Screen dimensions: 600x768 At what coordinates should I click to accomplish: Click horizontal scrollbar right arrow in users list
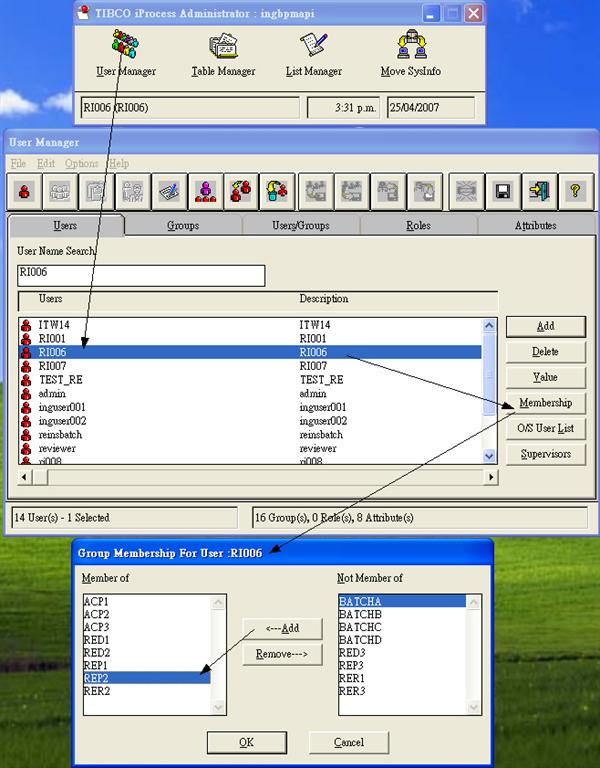(491, 477)
